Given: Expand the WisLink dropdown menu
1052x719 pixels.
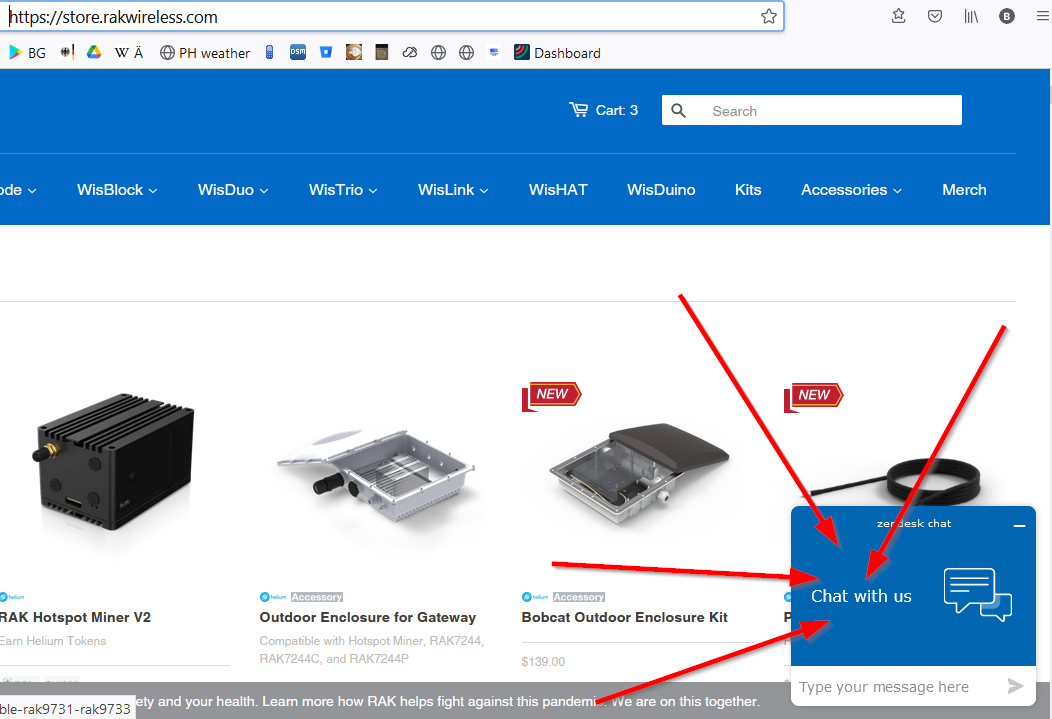Looking at the screenshot, I should (453, 190).
